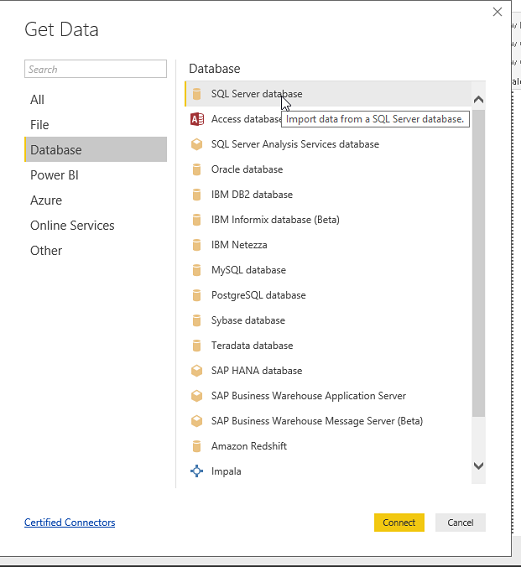
Task: Open the Certified Connectors link
Action: [x=70, y=523]
